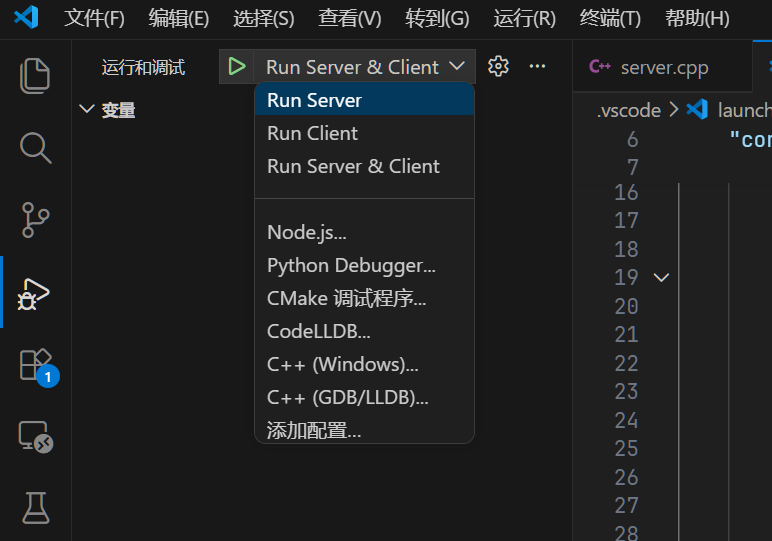Choose CodeLLDB... option
This screenshot has width=772, height=541.
coord(364,331)
